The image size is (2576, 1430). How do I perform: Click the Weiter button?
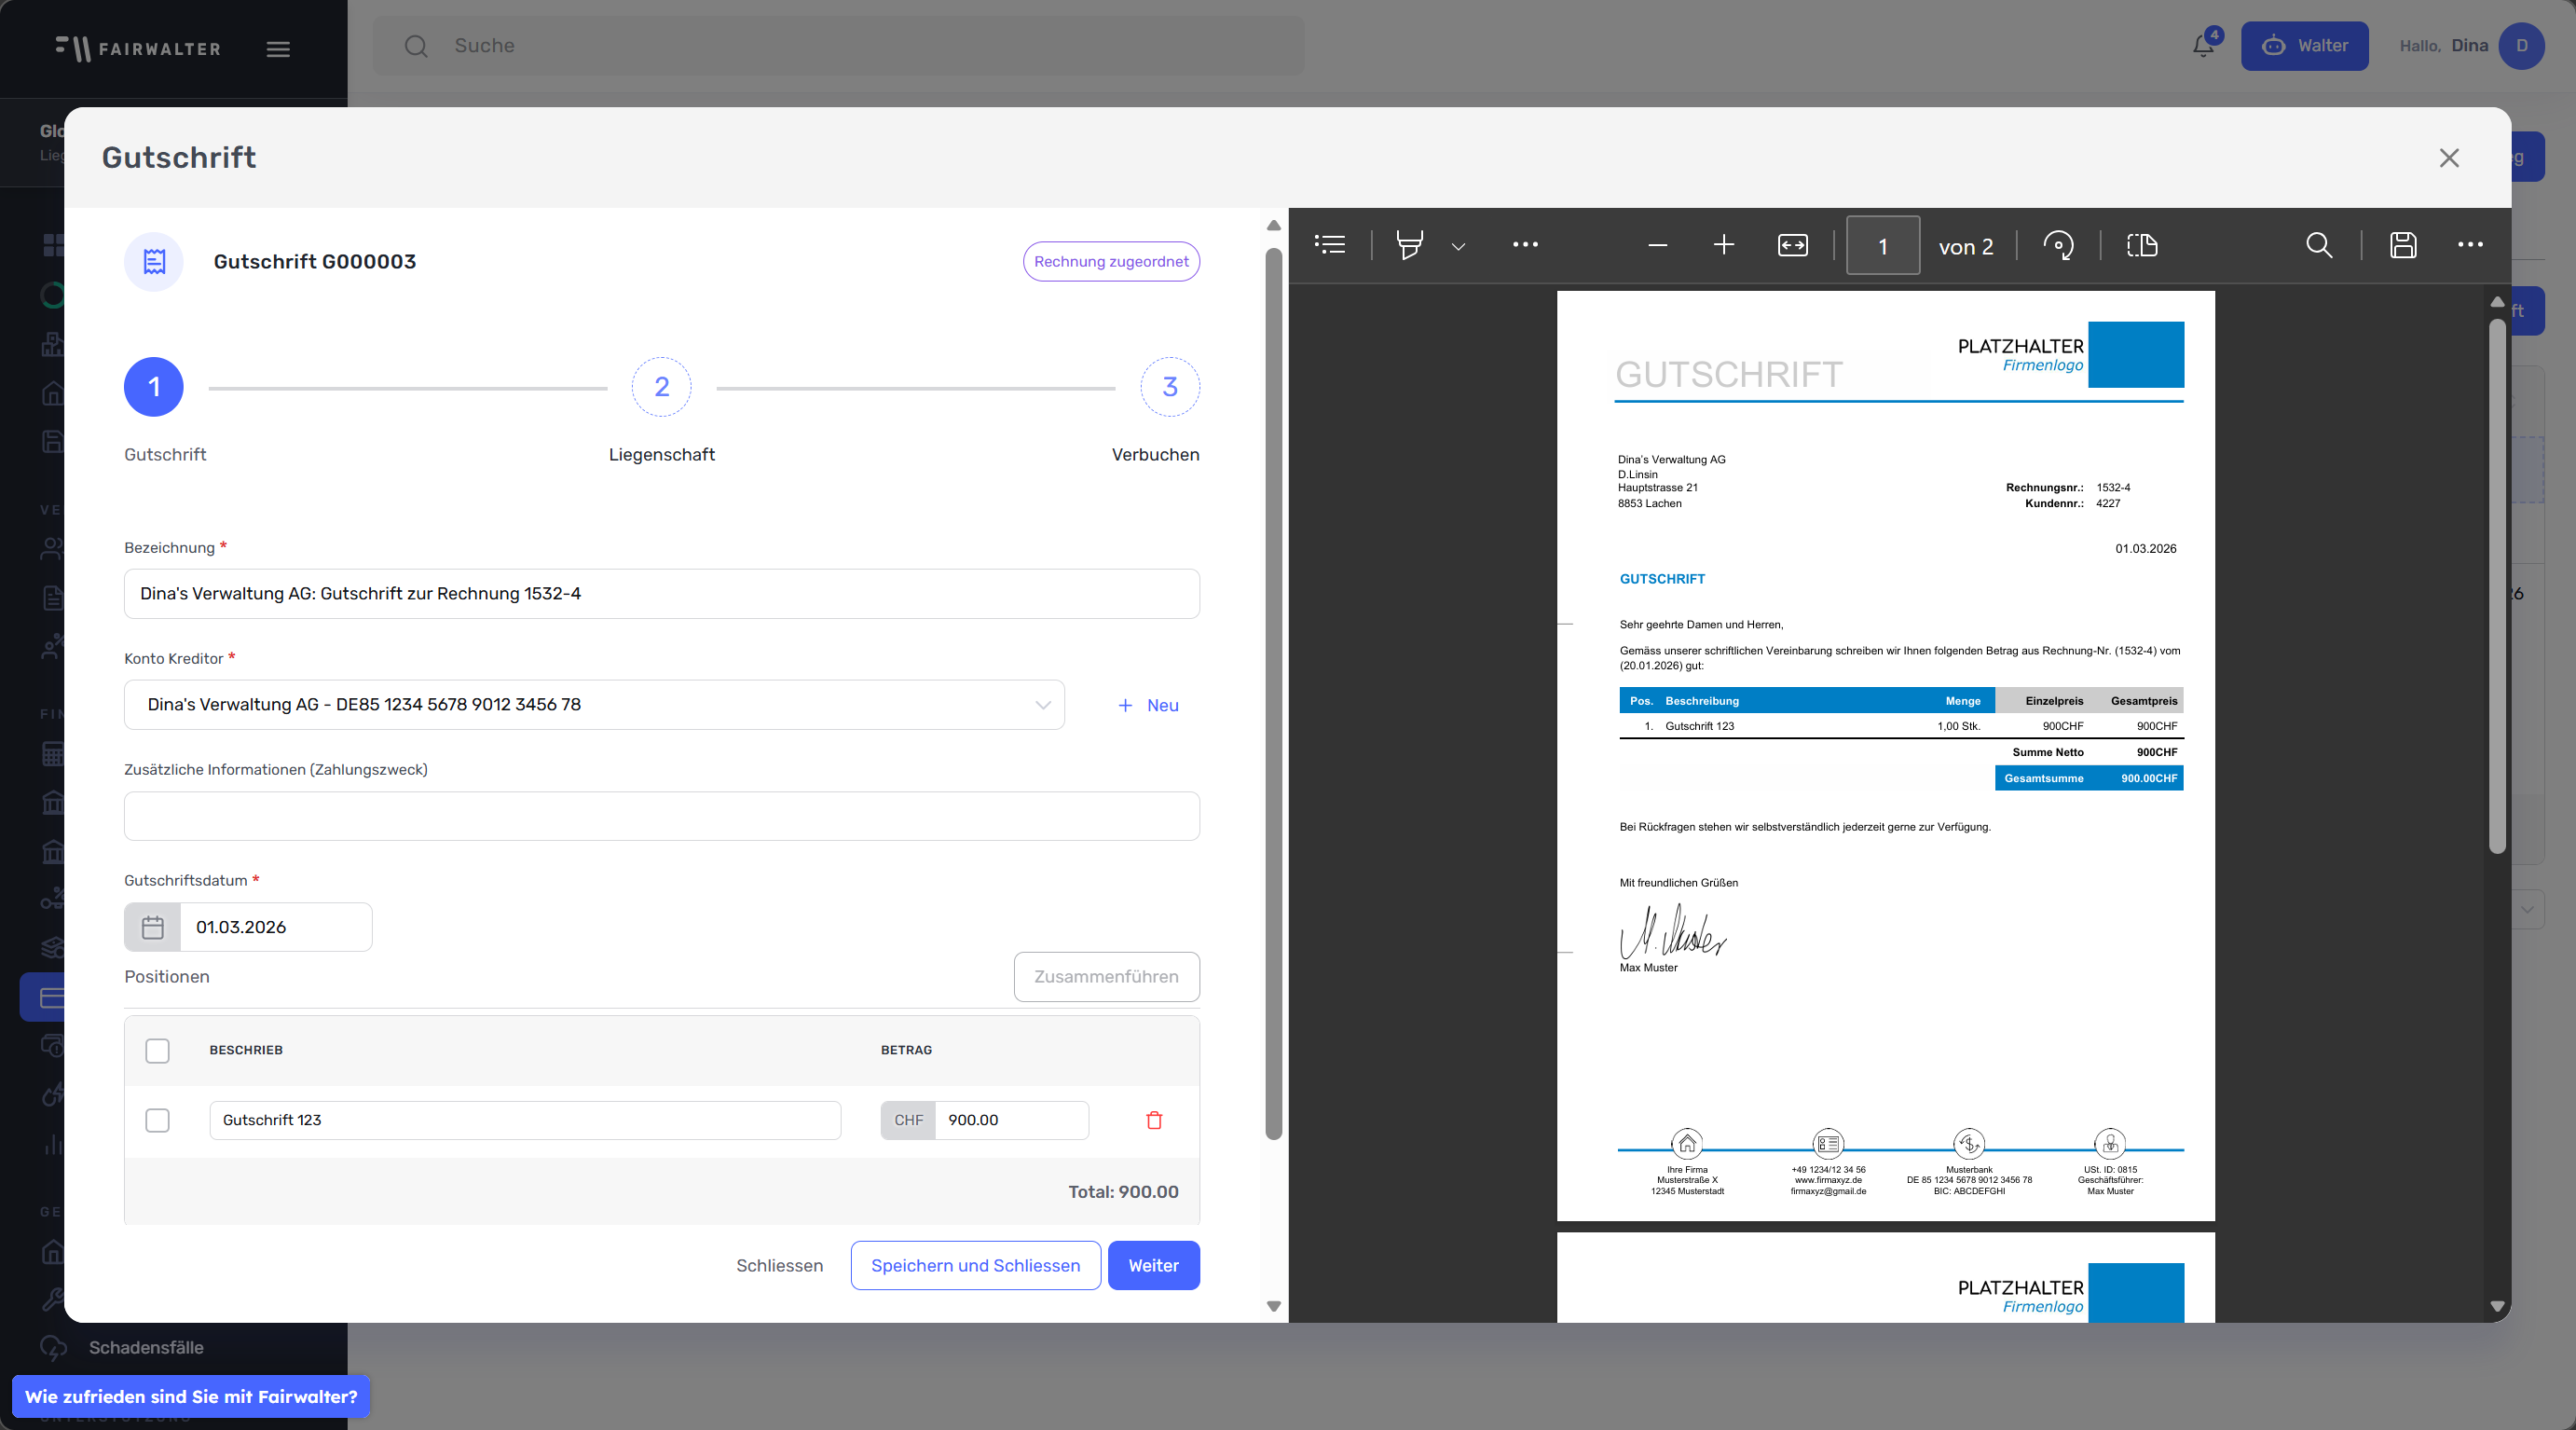[x=1153, y=1265]
